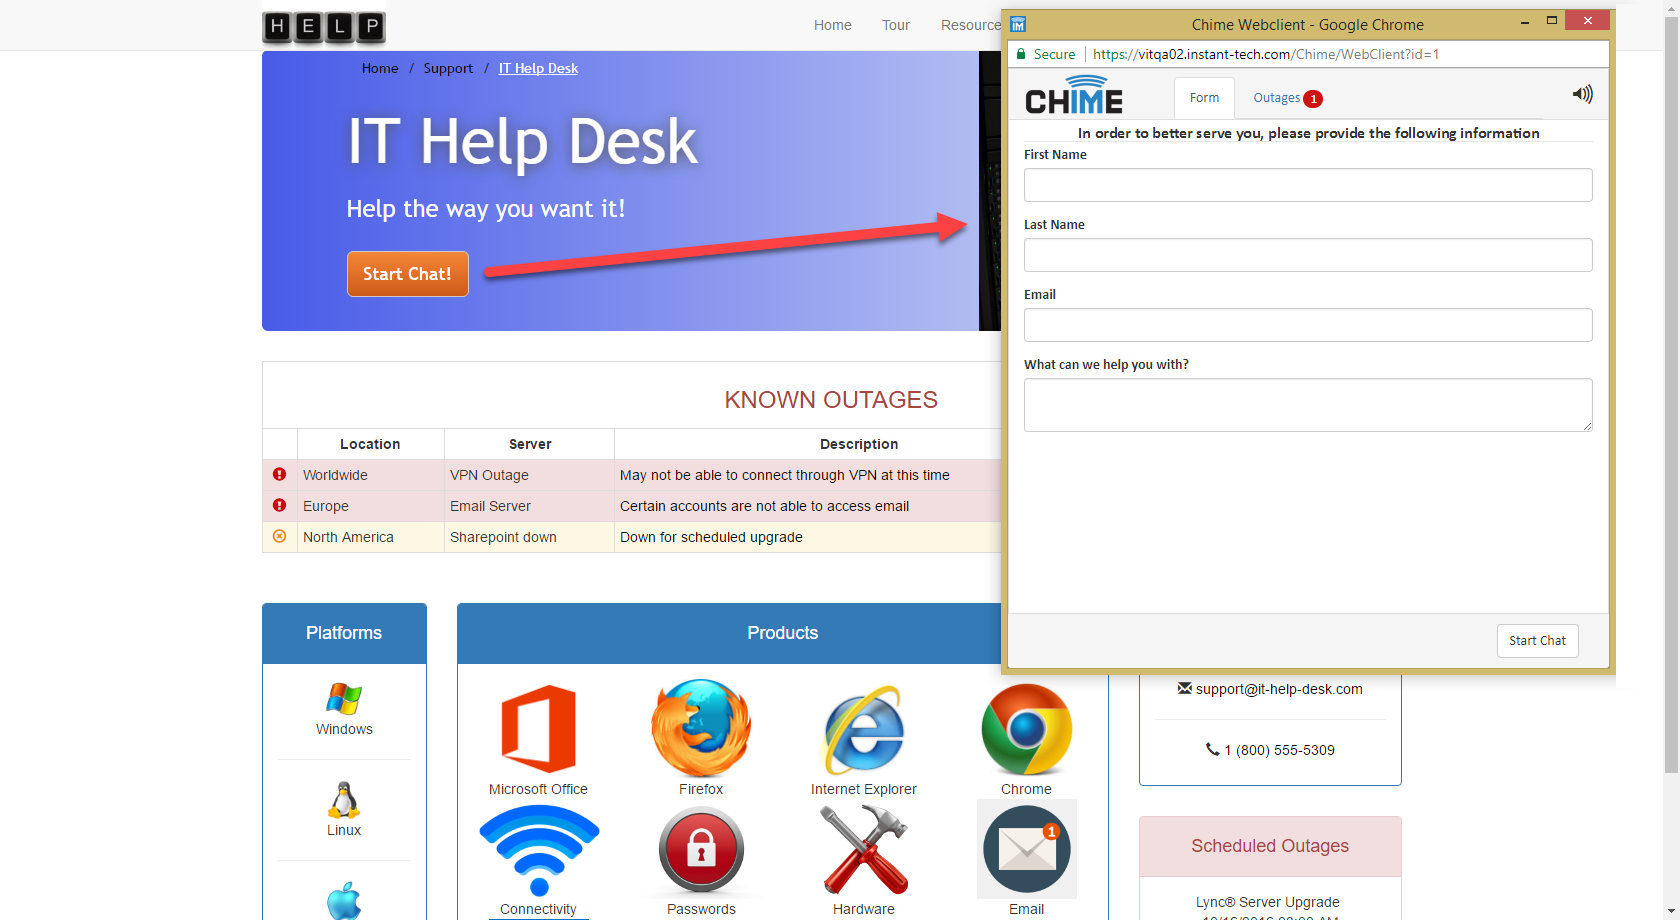1680x920 pixels.
Task: Click the Start Chat button in Chime window
Action: (1537, 640)
